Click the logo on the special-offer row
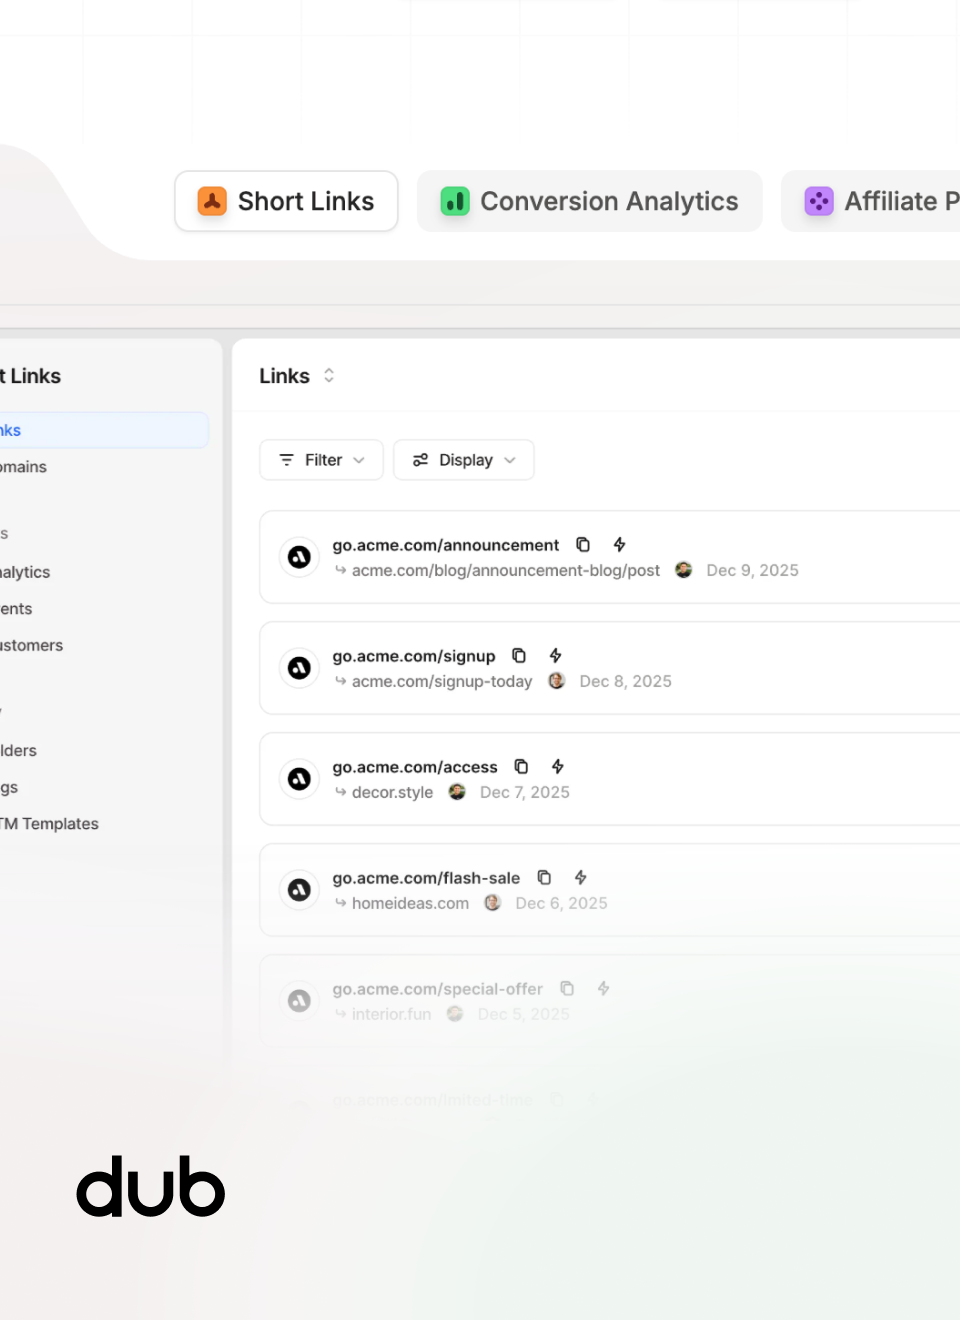The height and width of the screenshot is (1320, 960). [x=299, y=1001]
